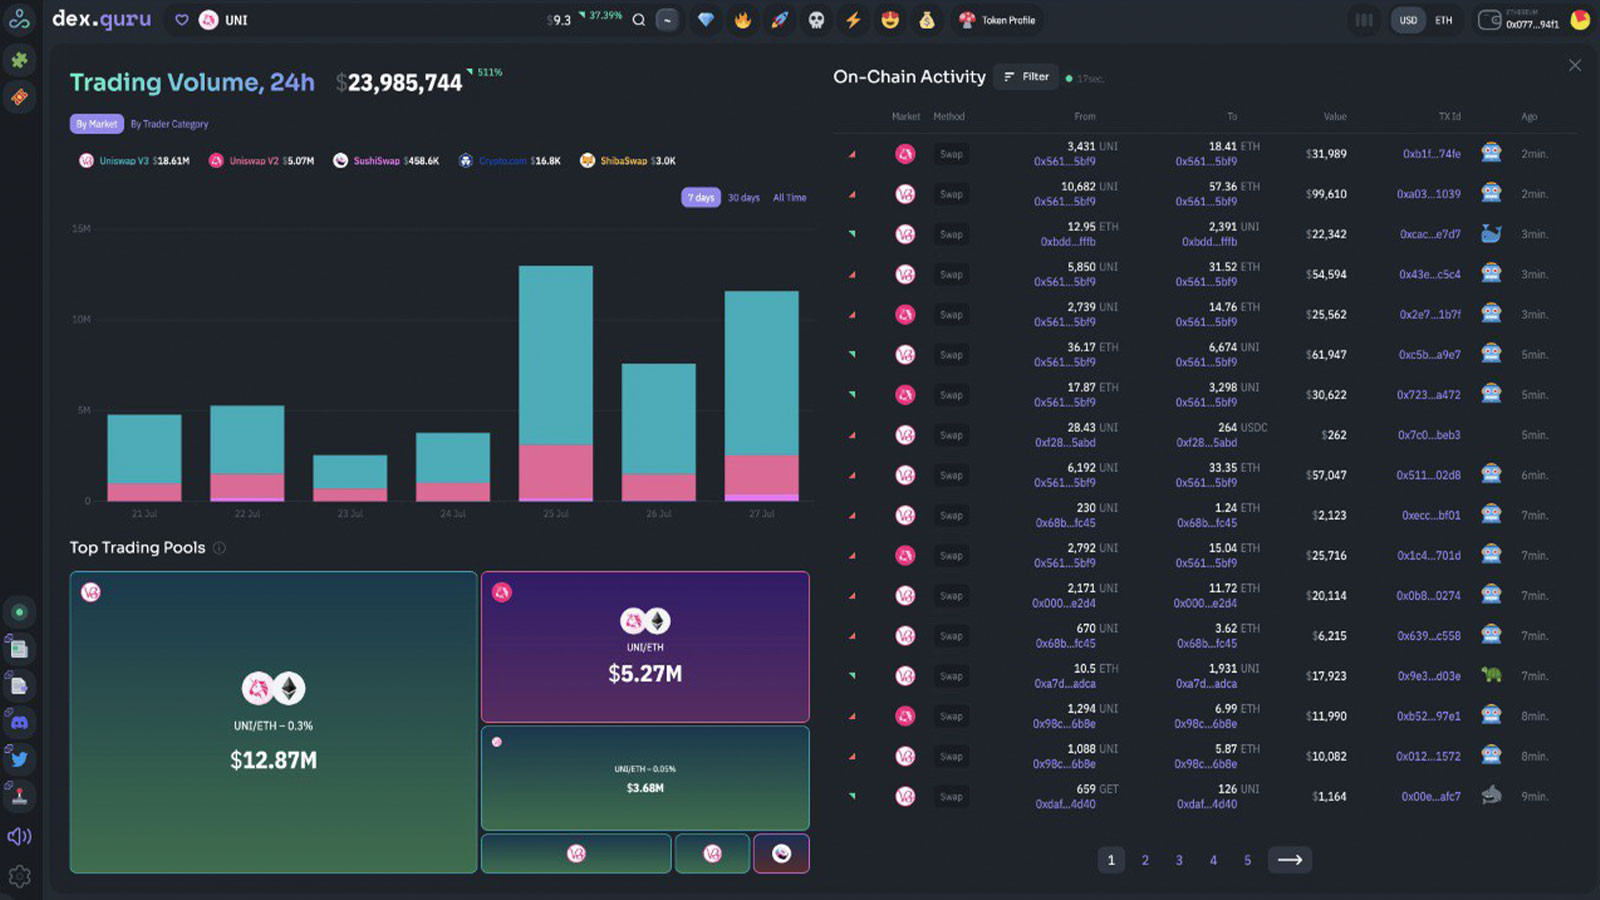Screen dimensions: 1600x900
Task: Open the UNI/ETH – 0.3% pool tile
Action: (273, 722)
